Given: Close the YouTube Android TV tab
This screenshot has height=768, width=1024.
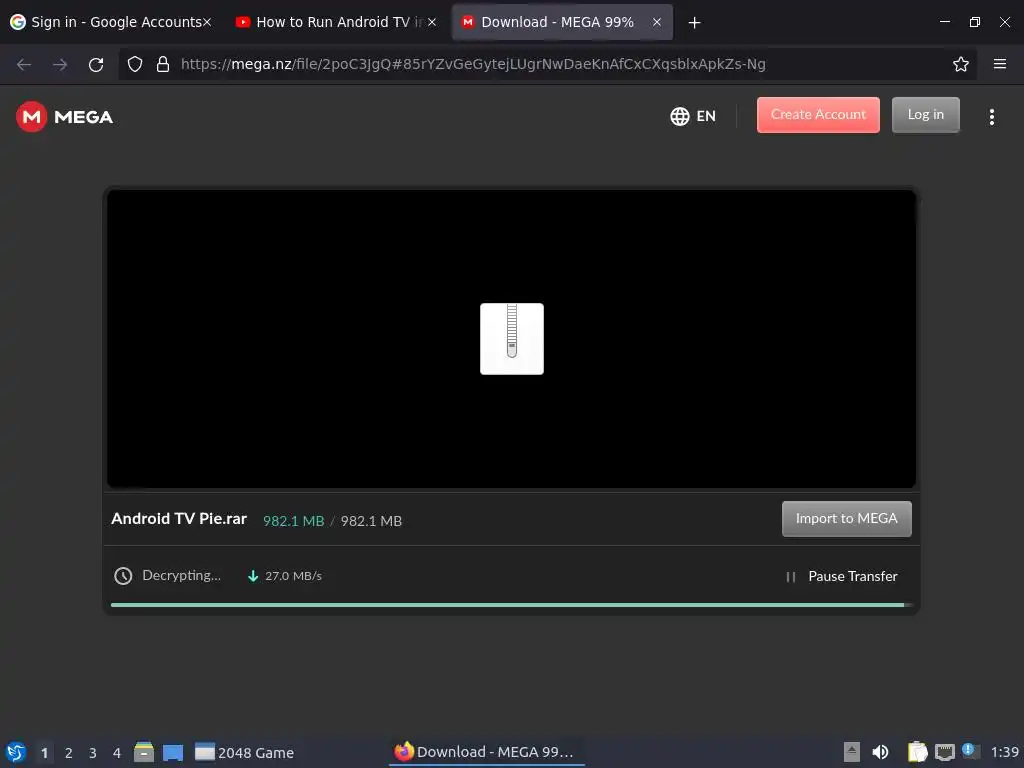Looking at the screenshot, I should pos(432,22).
